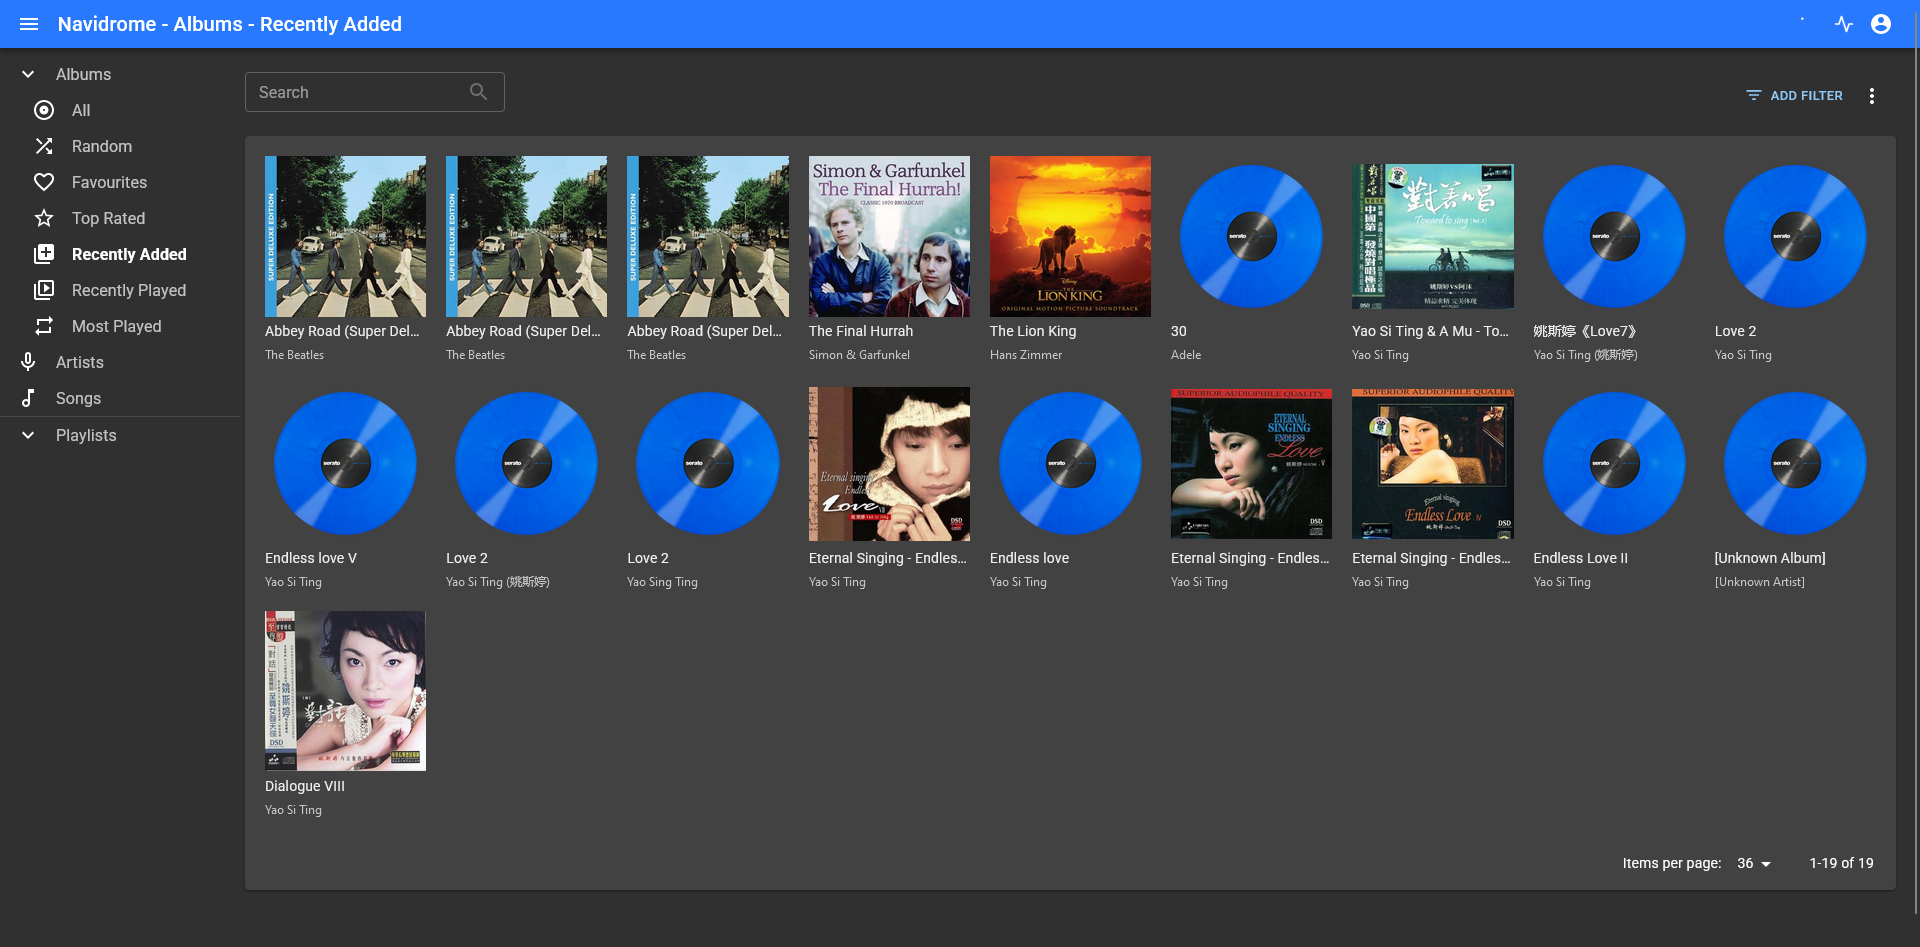Click 'The Lion King' album title
1920x947 pixels.
pos(1033,331)
